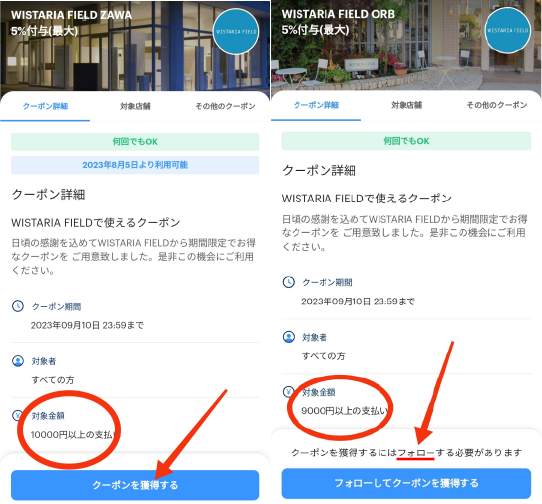The image size is (542, 504).
Task: Tap the left 何回でもOK green badge
Action: point(135,142)
